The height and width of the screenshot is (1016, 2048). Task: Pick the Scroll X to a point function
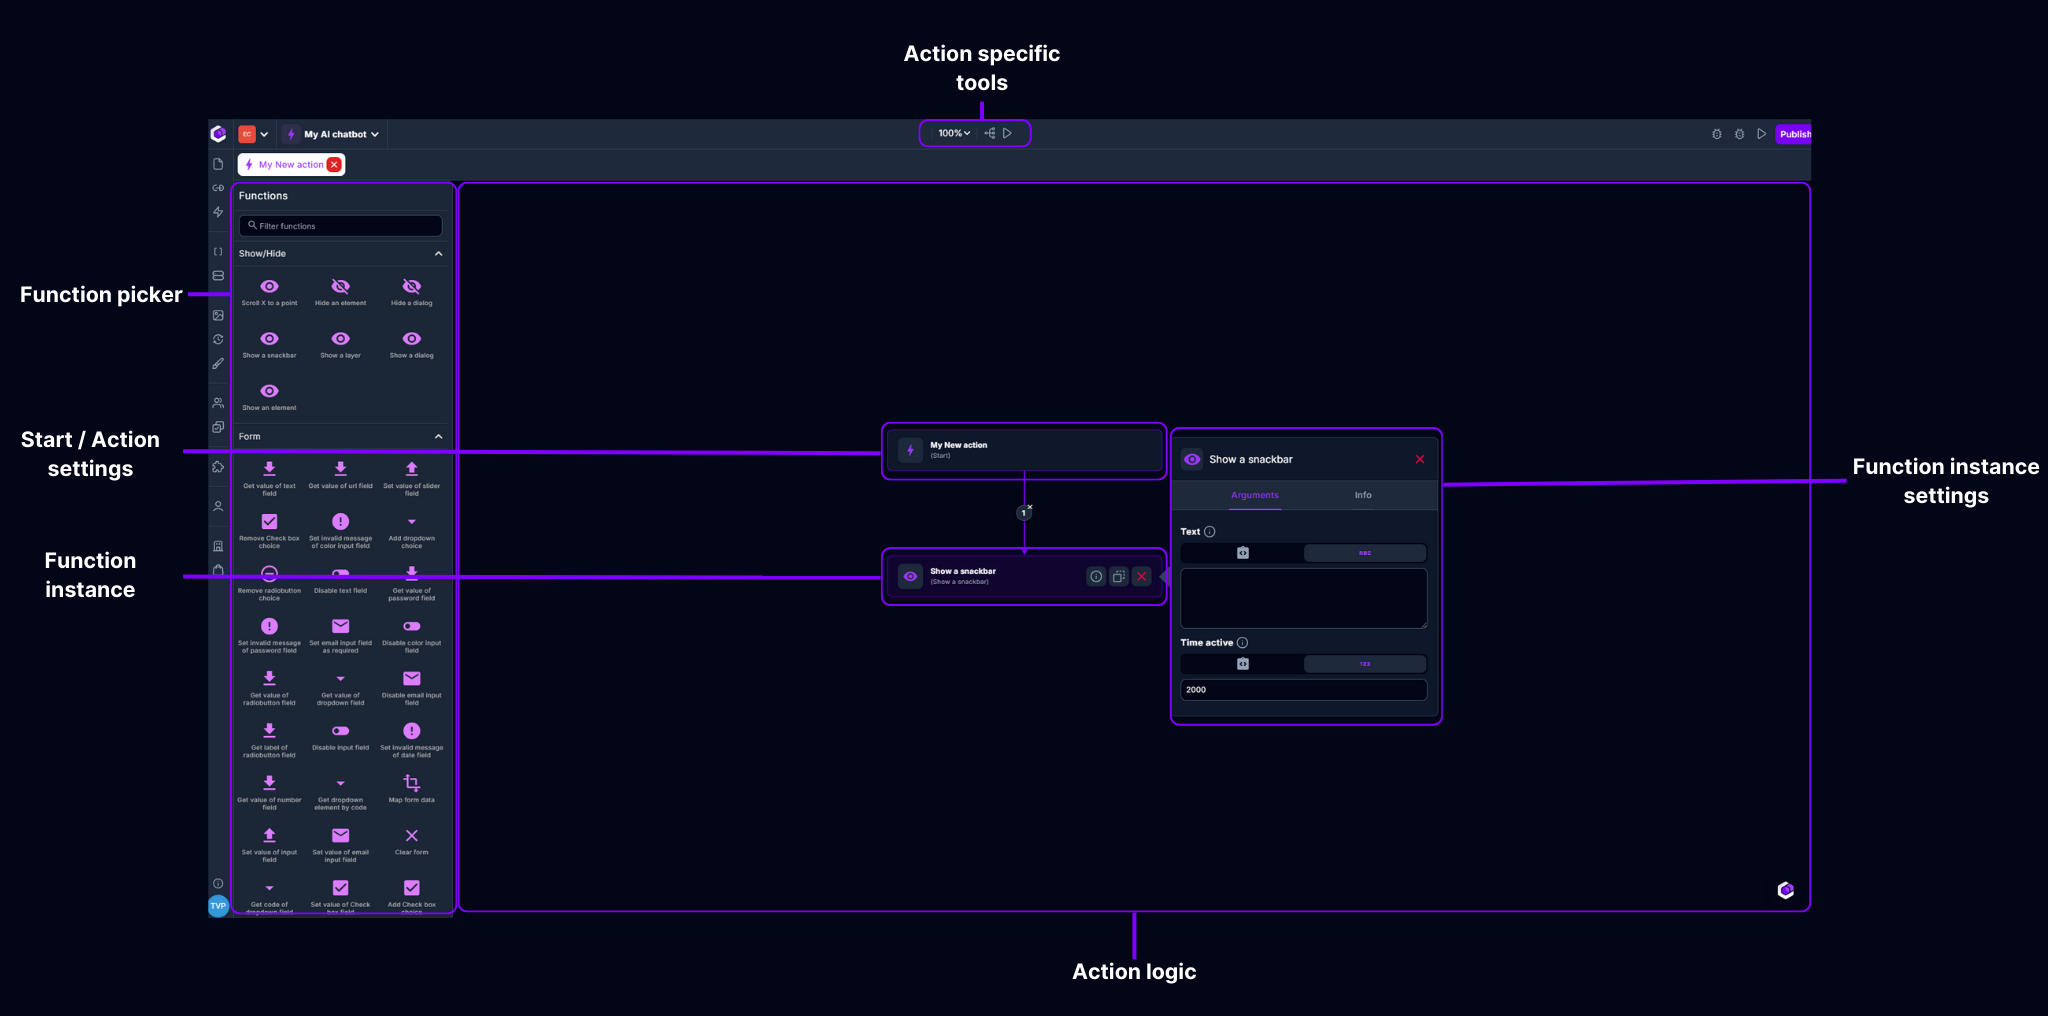point(268,290)
